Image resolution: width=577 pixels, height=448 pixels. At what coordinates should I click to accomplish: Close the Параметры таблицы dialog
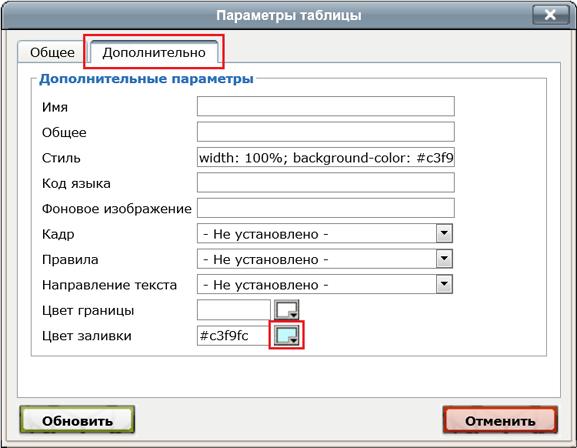click(550, 15)
